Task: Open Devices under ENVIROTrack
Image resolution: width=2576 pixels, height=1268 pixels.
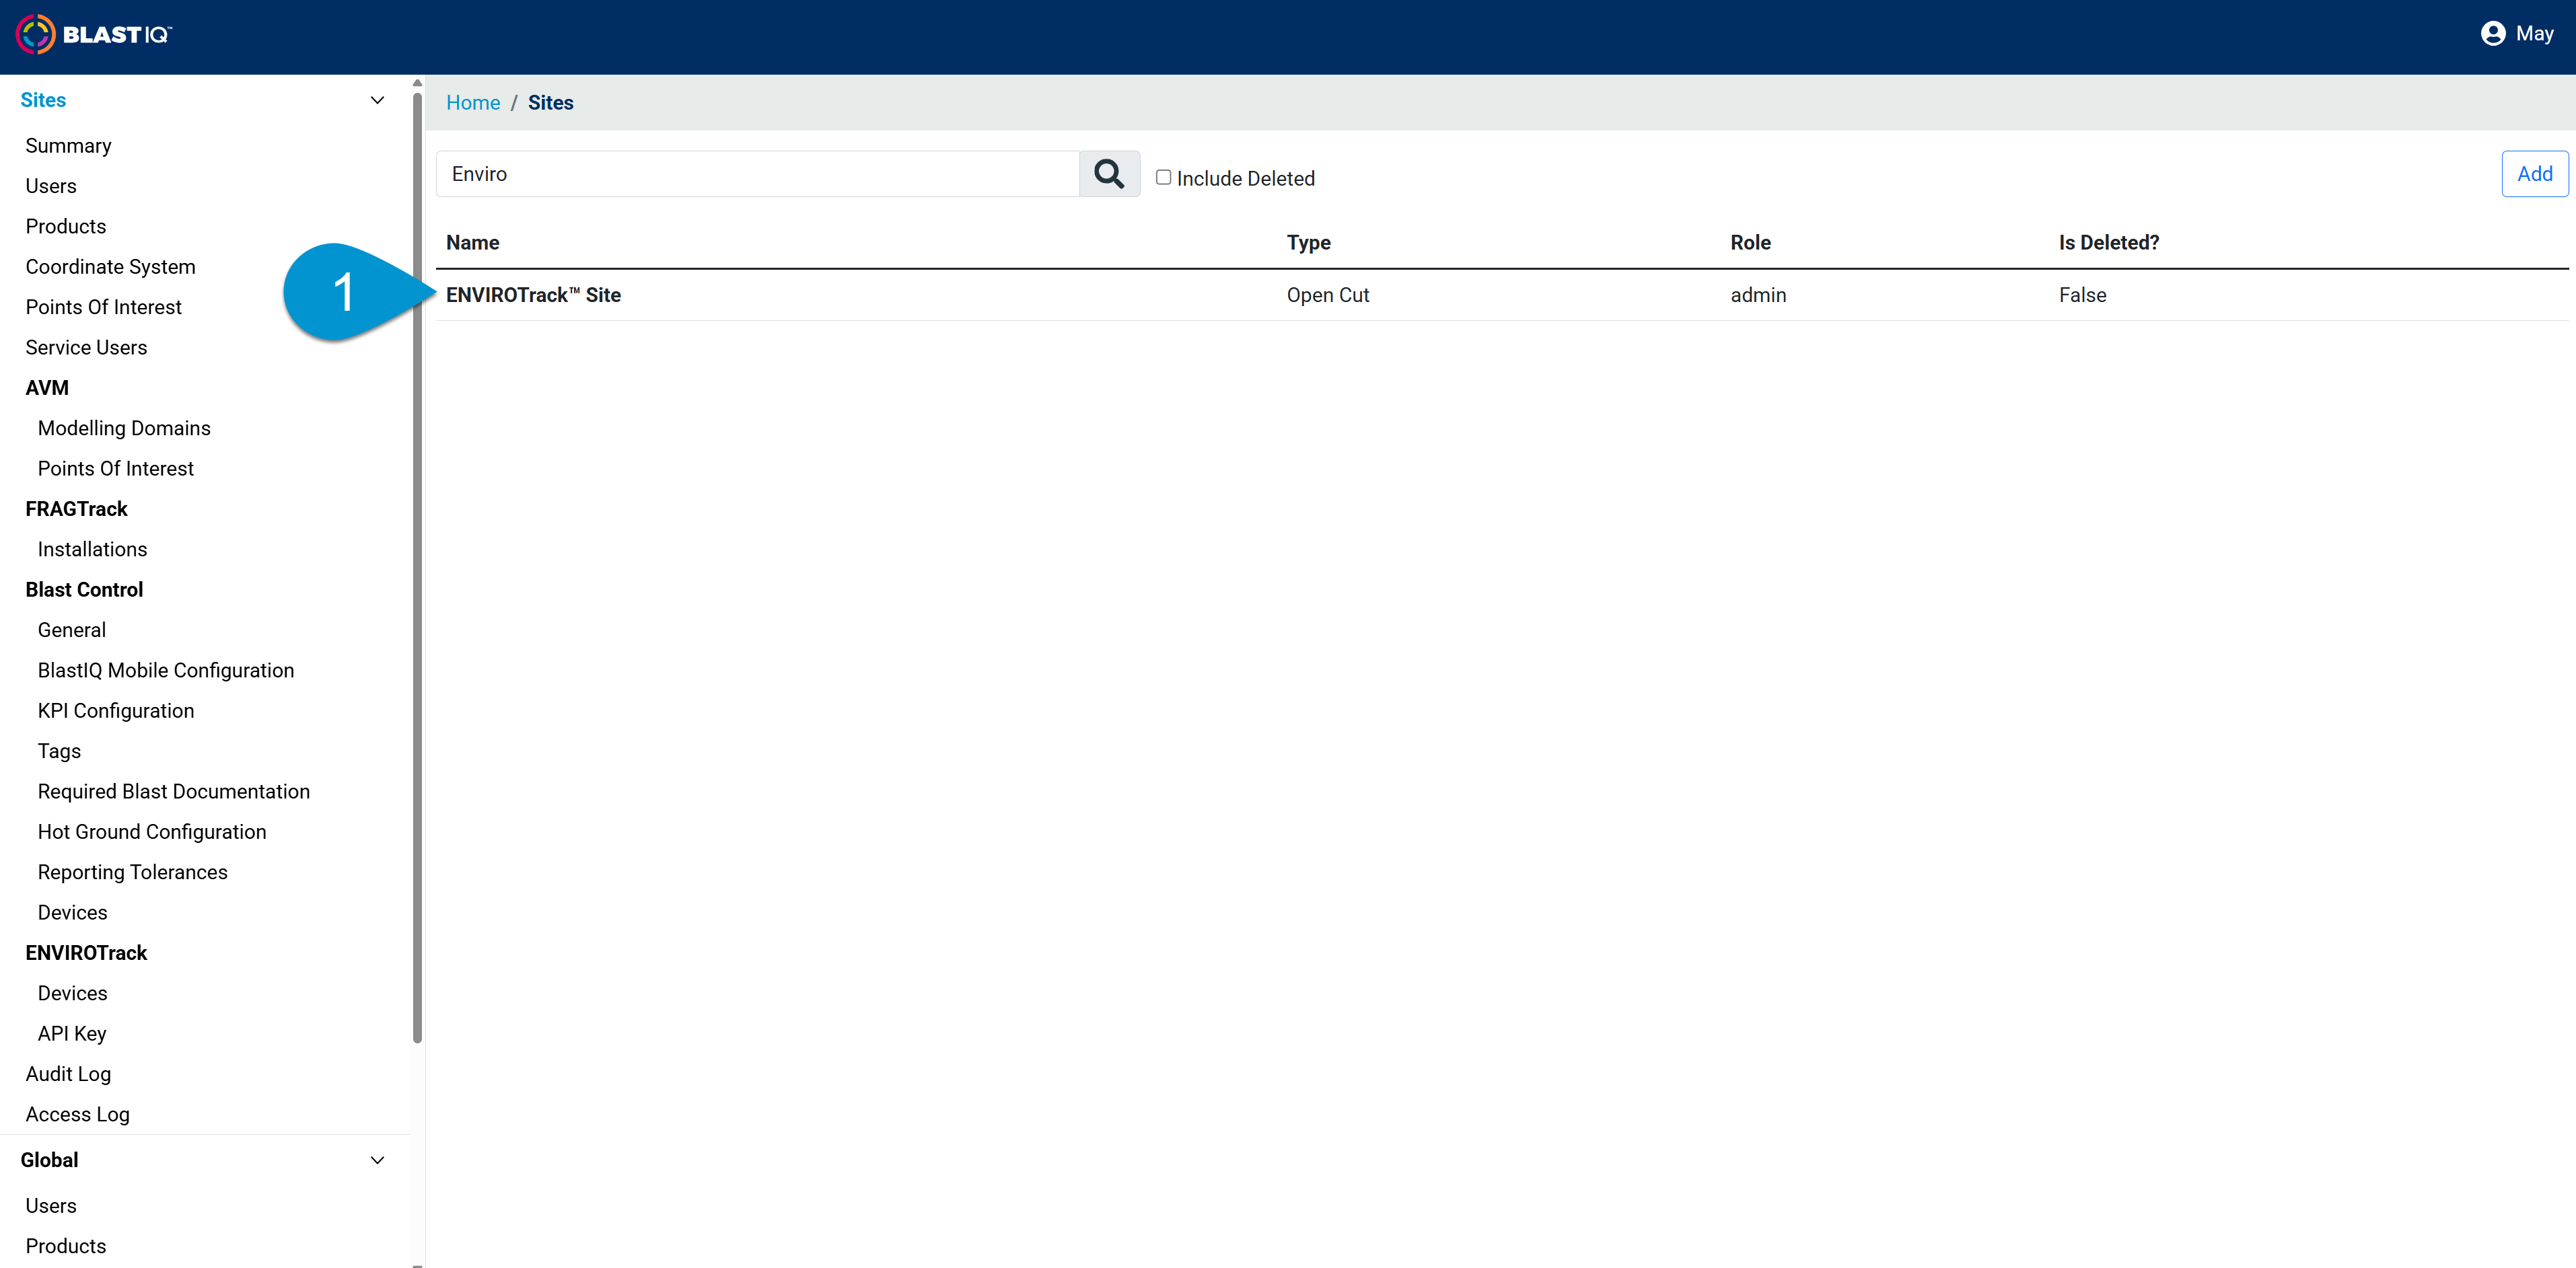Action: (72, 993)
